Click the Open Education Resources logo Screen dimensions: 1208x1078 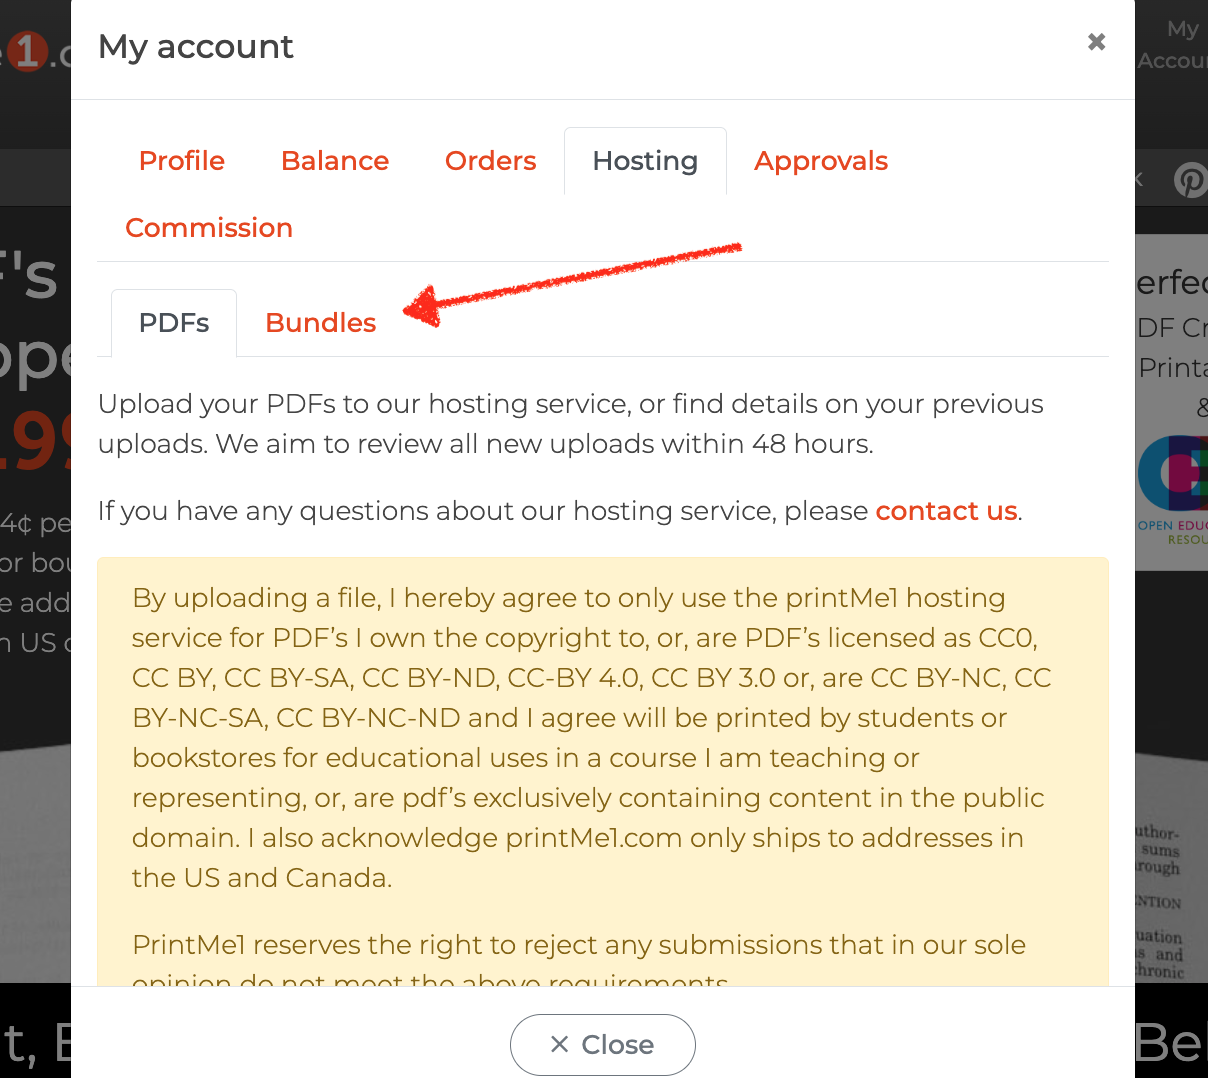click(1172, 490)
